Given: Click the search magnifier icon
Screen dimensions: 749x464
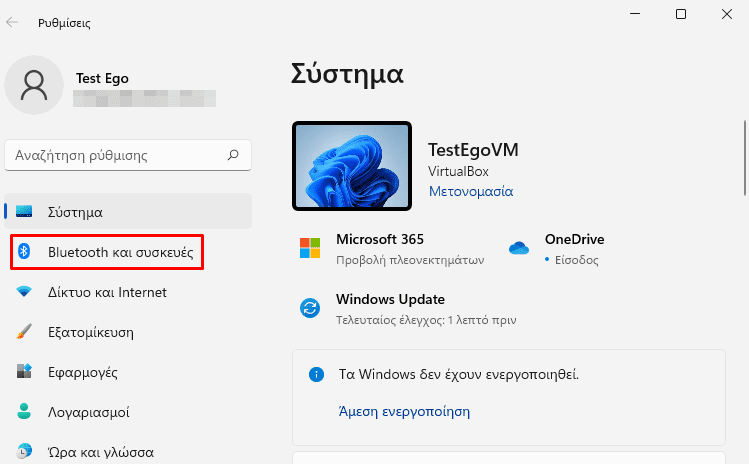Looking at the screenshot, I should click(x=233, y=155).
